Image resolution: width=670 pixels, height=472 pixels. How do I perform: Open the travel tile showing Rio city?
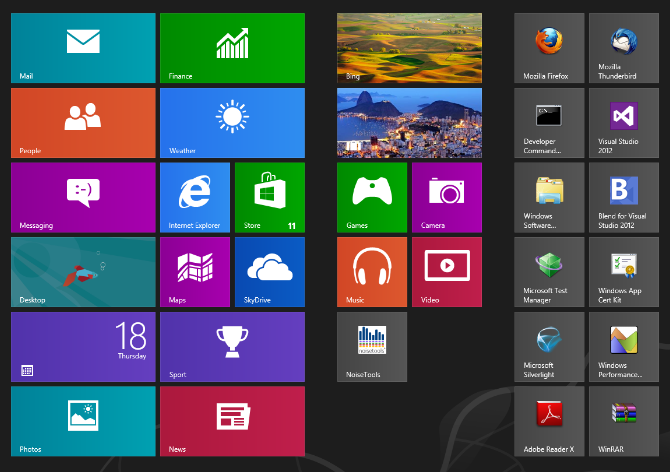point(409,123)
